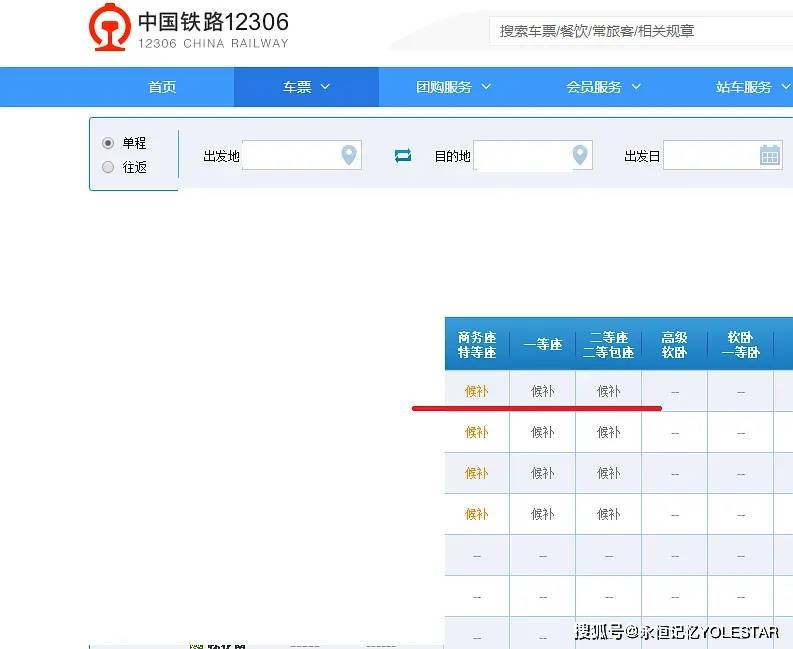This screenshot has height=649, width=793.
Task: Click the orange 候补 in the third row
Action: click(x=476, y=473)
